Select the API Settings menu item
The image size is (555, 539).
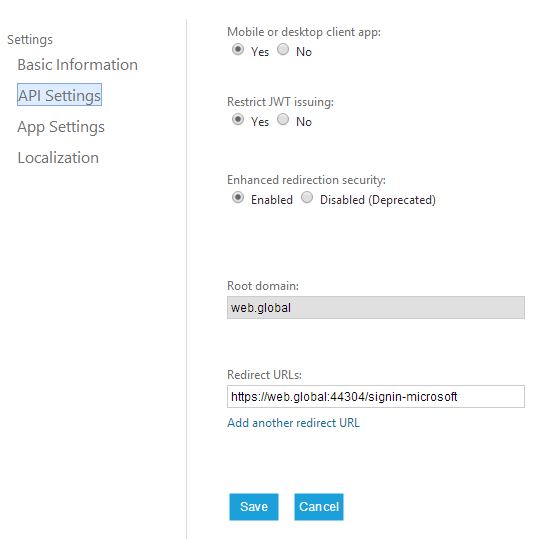point(59,95)
